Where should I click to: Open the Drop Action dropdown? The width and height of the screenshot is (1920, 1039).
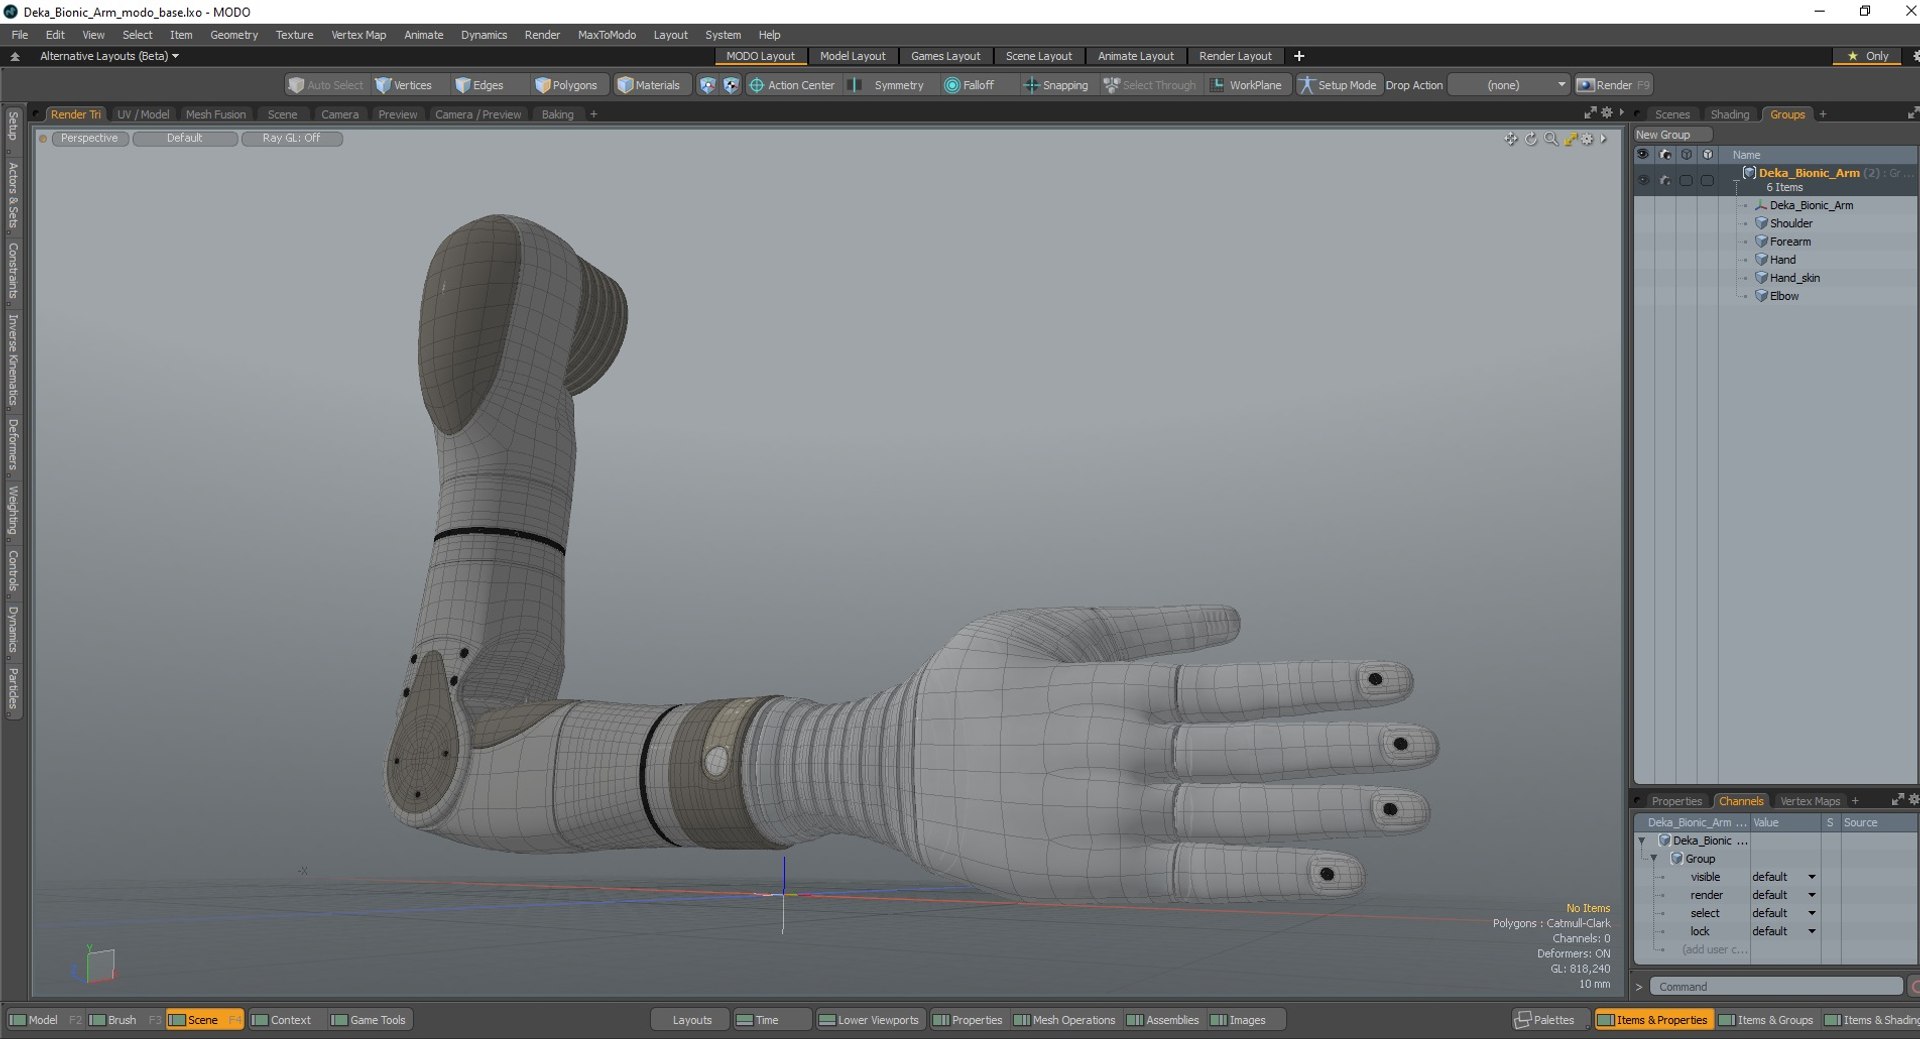pyautogui.click(x=1509, y=85)
